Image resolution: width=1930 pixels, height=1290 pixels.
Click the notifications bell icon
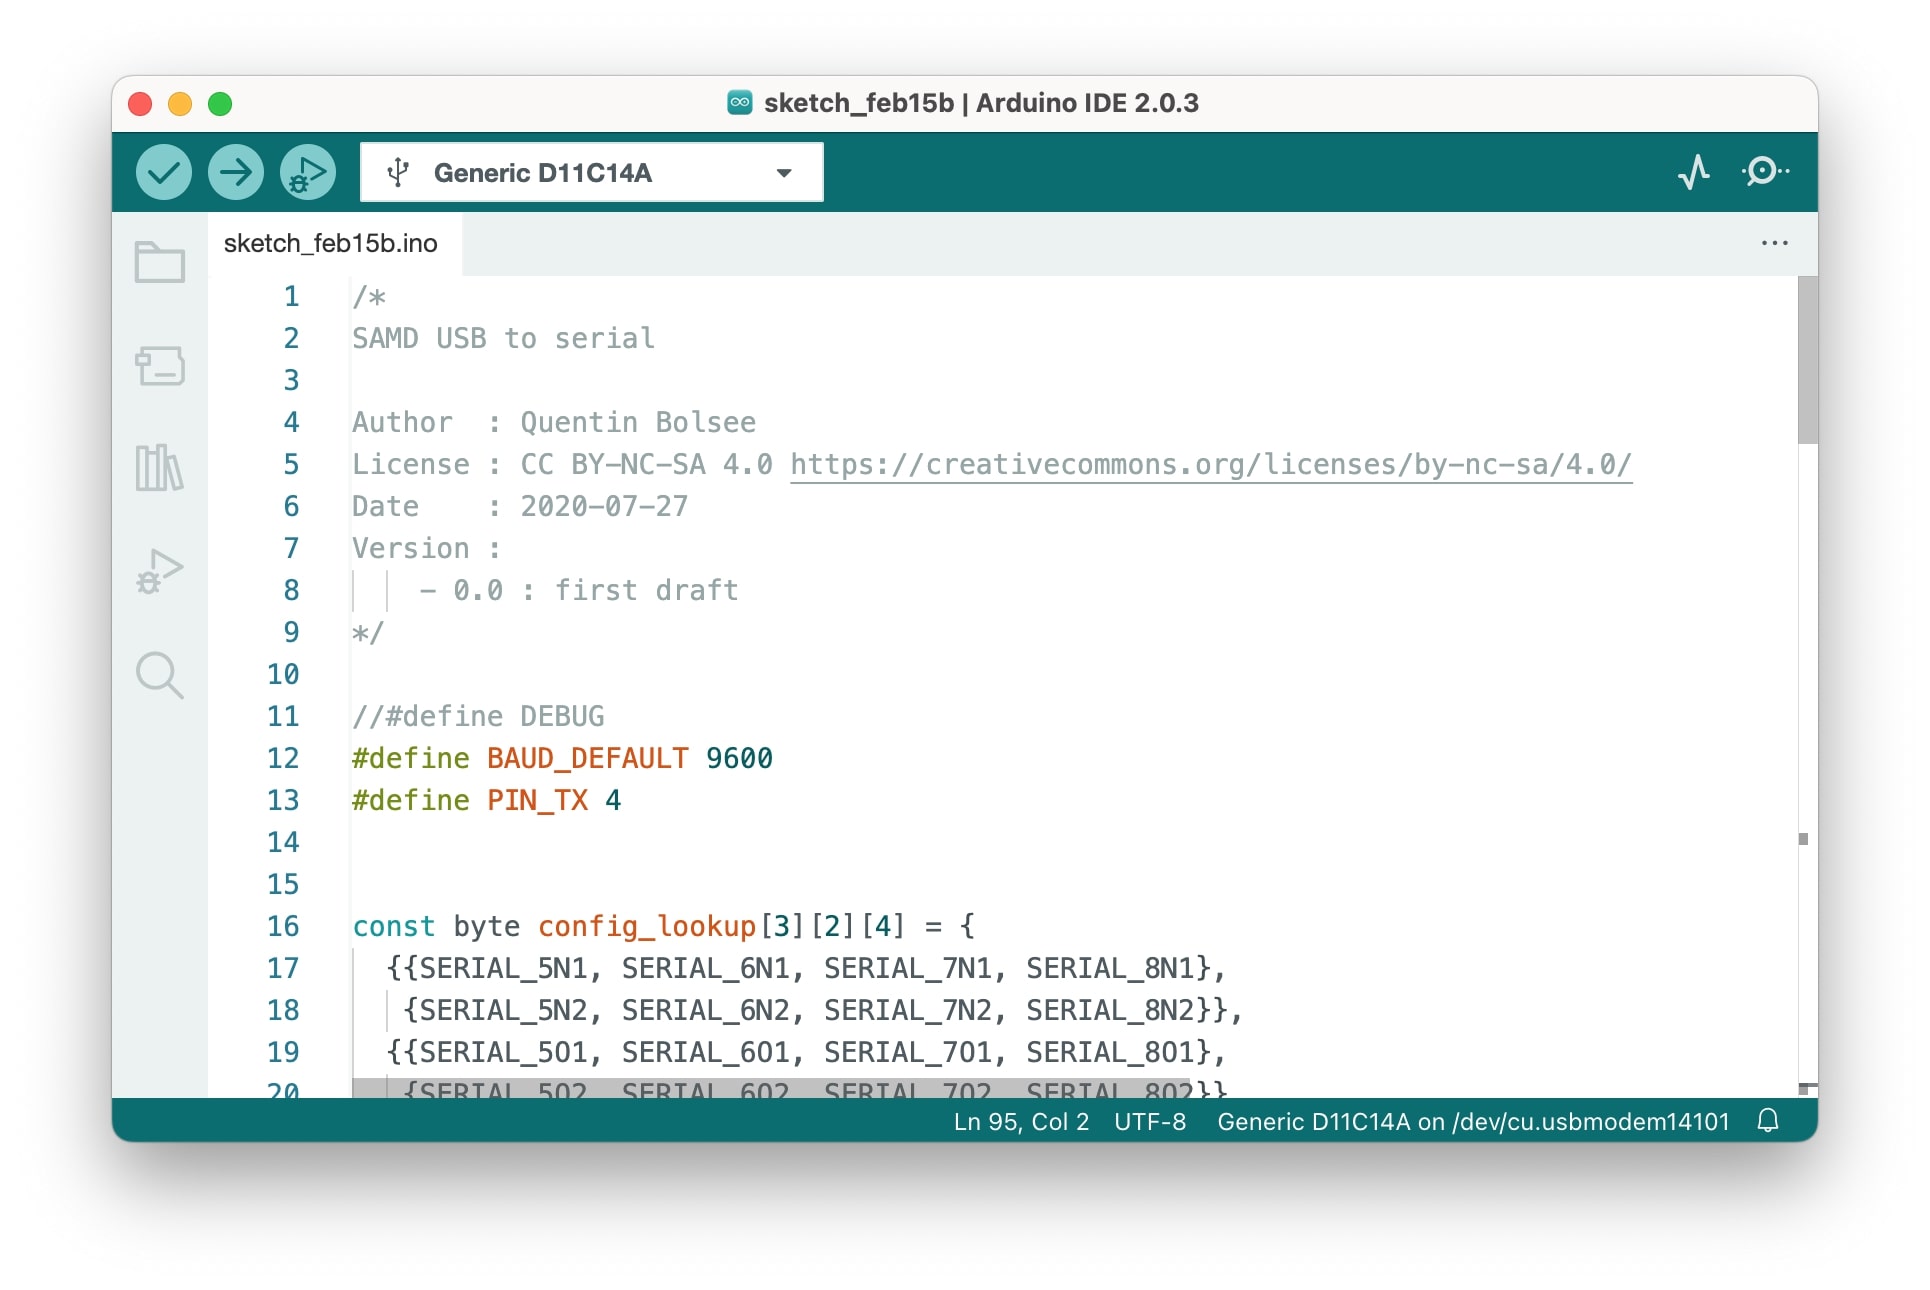[x=1768, y=1121]
